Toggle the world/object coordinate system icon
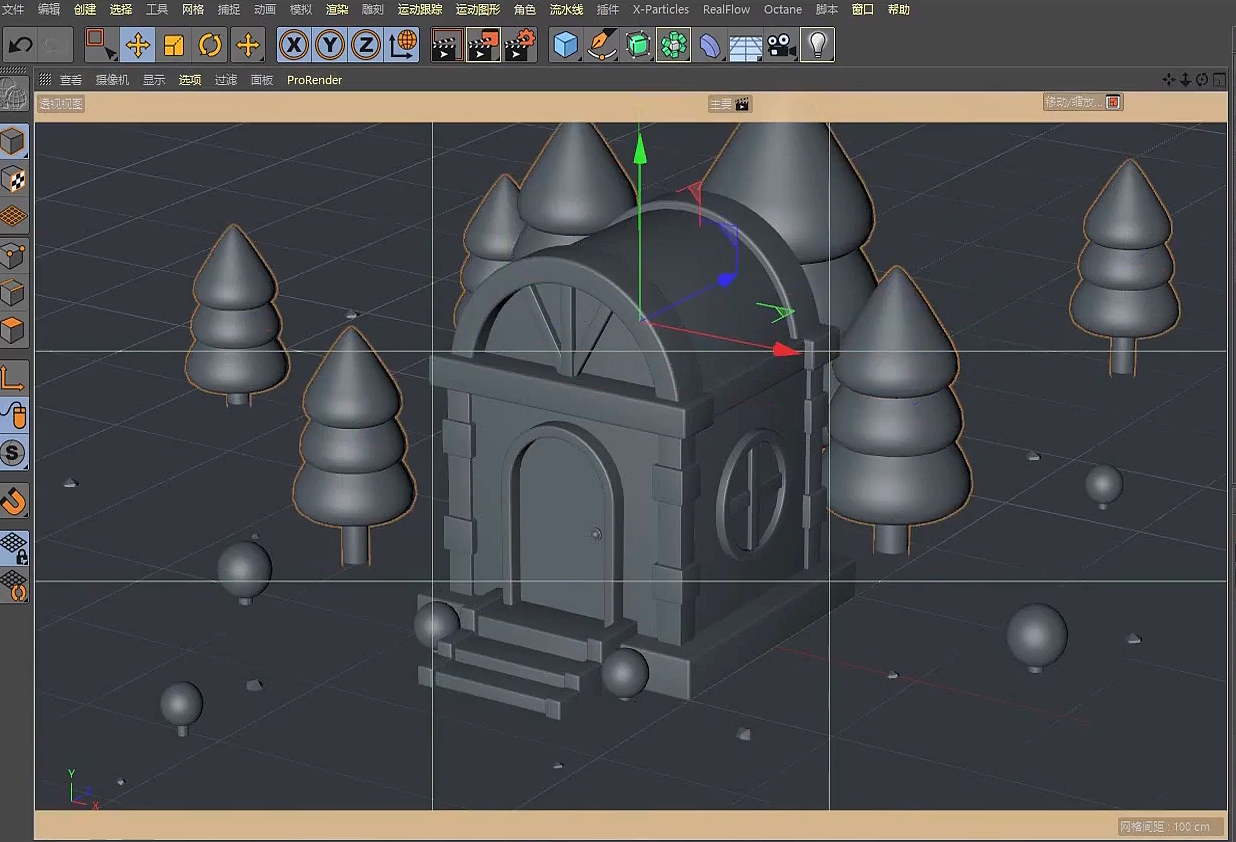Screen dimensions: 1236x842 [x=403, y=45]
